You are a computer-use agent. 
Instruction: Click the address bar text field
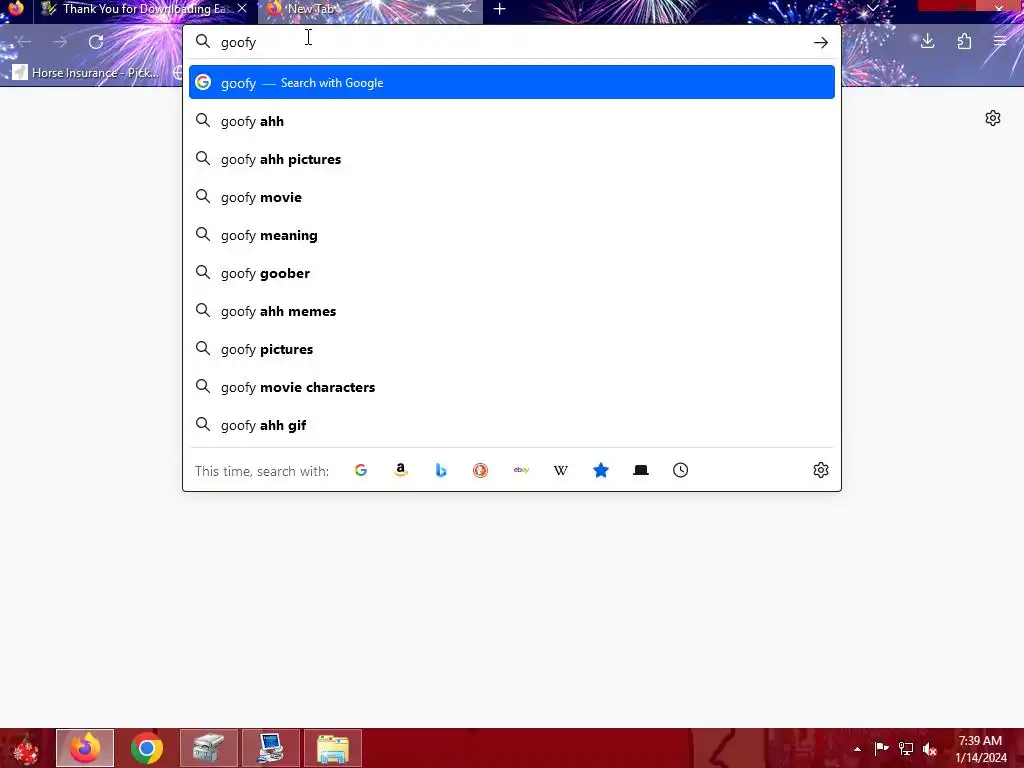coord(509,42)
